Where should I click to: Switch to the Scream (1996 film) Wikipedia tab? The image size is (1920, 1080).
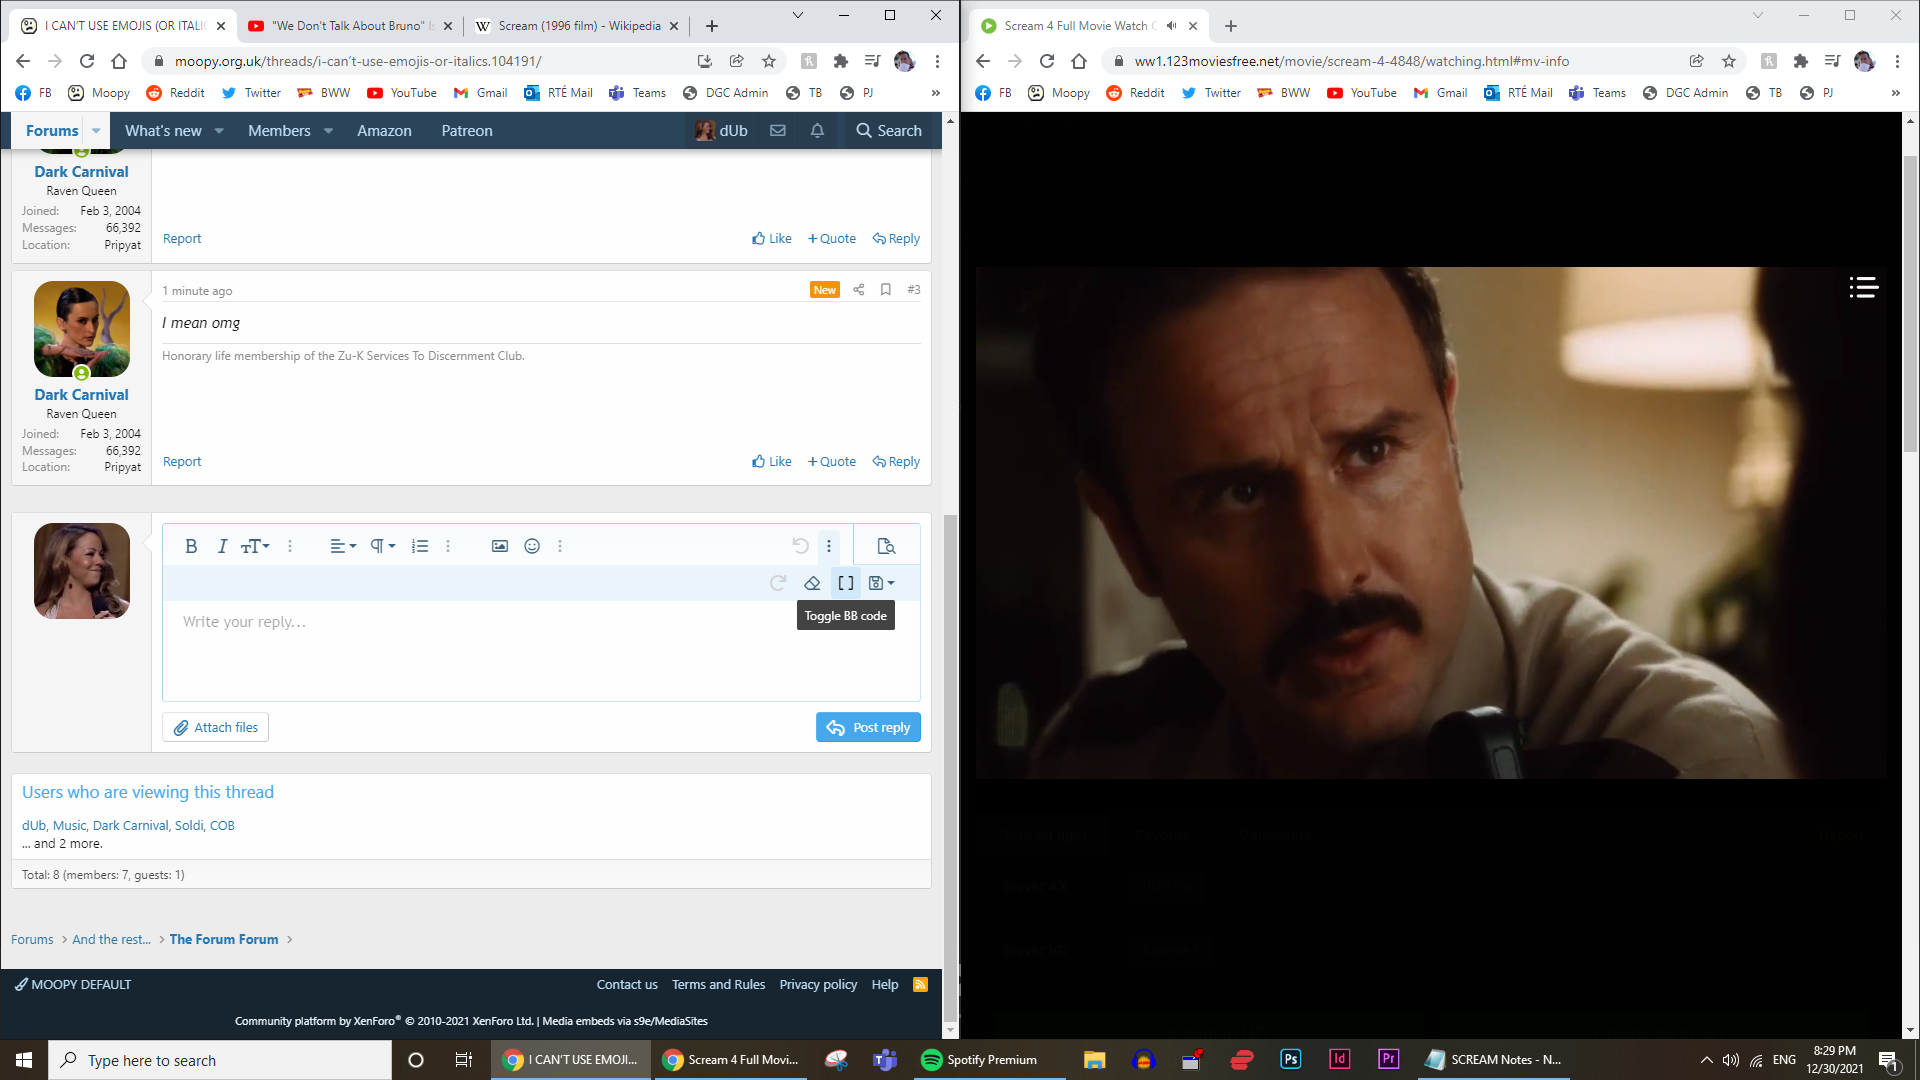coord(578,26)
